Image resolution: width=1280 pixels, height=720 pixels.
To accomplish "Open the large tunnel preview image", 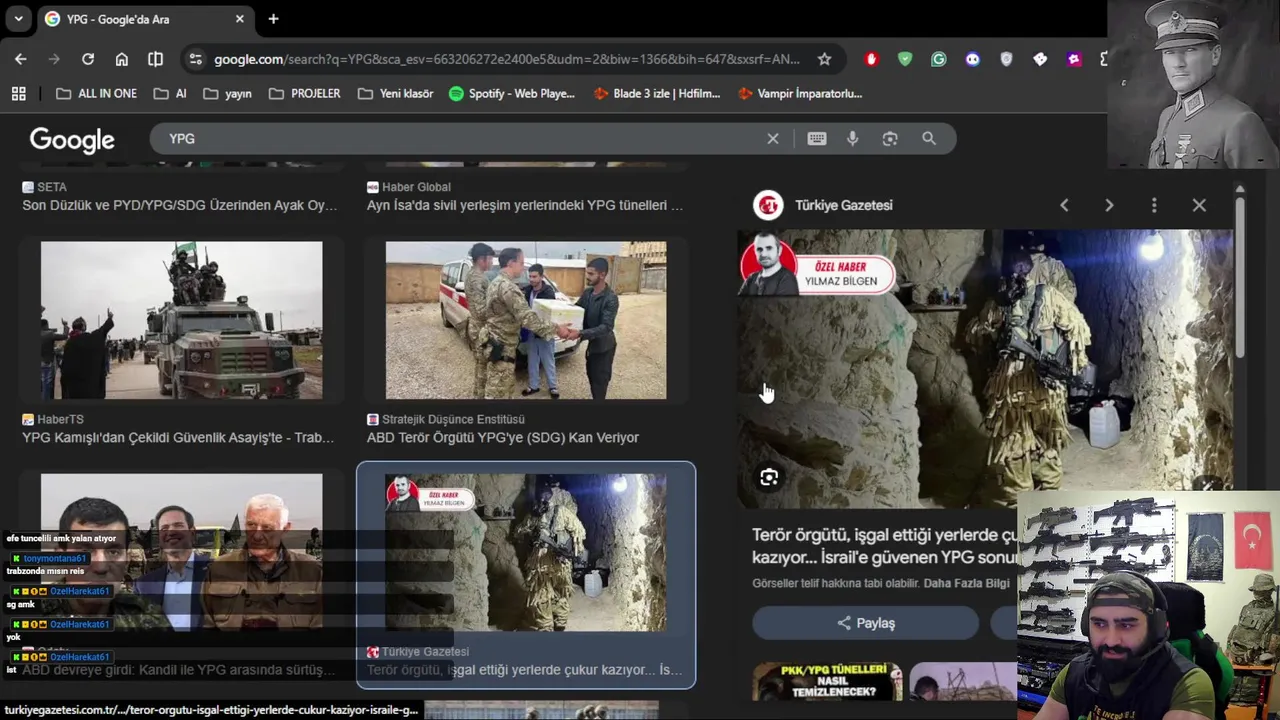I will pos(985,368).
